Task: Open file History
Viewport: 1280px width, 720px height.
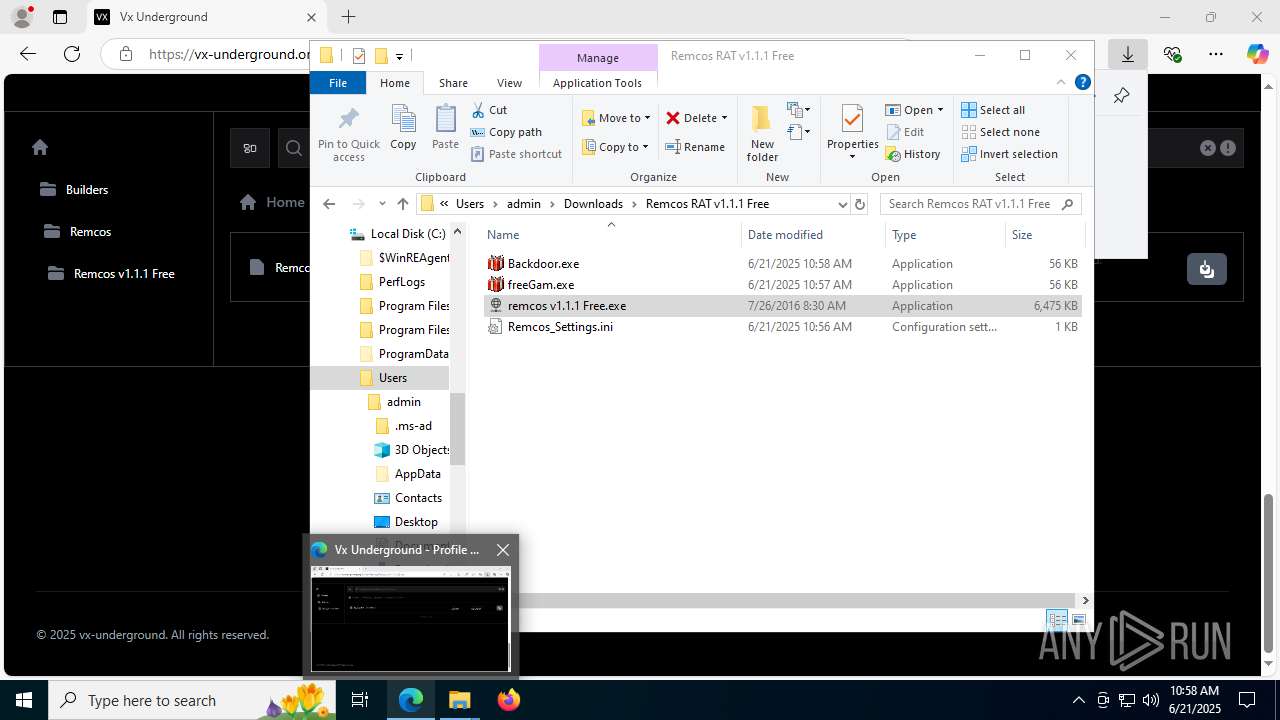Action: 913,154
